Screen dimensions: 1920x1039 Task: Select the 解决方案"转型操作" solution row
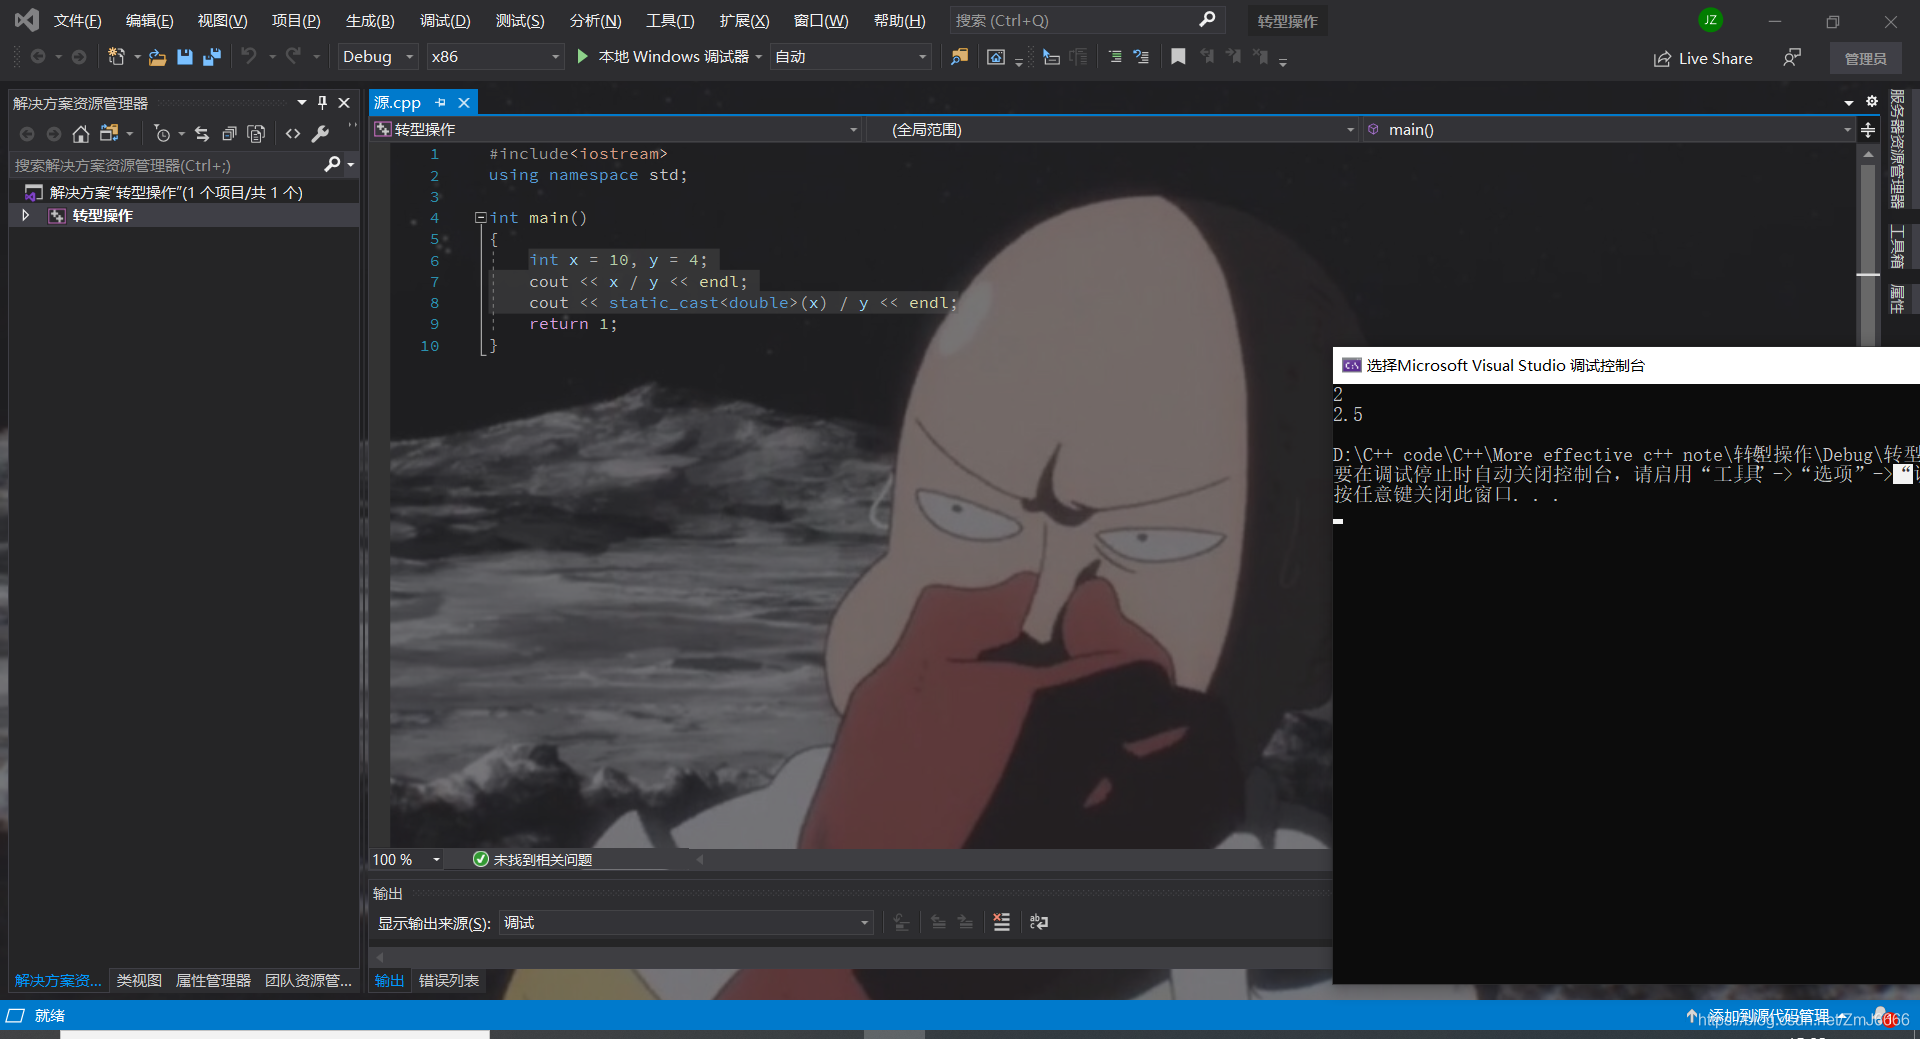pyautogui.click(x=184, y=192)
